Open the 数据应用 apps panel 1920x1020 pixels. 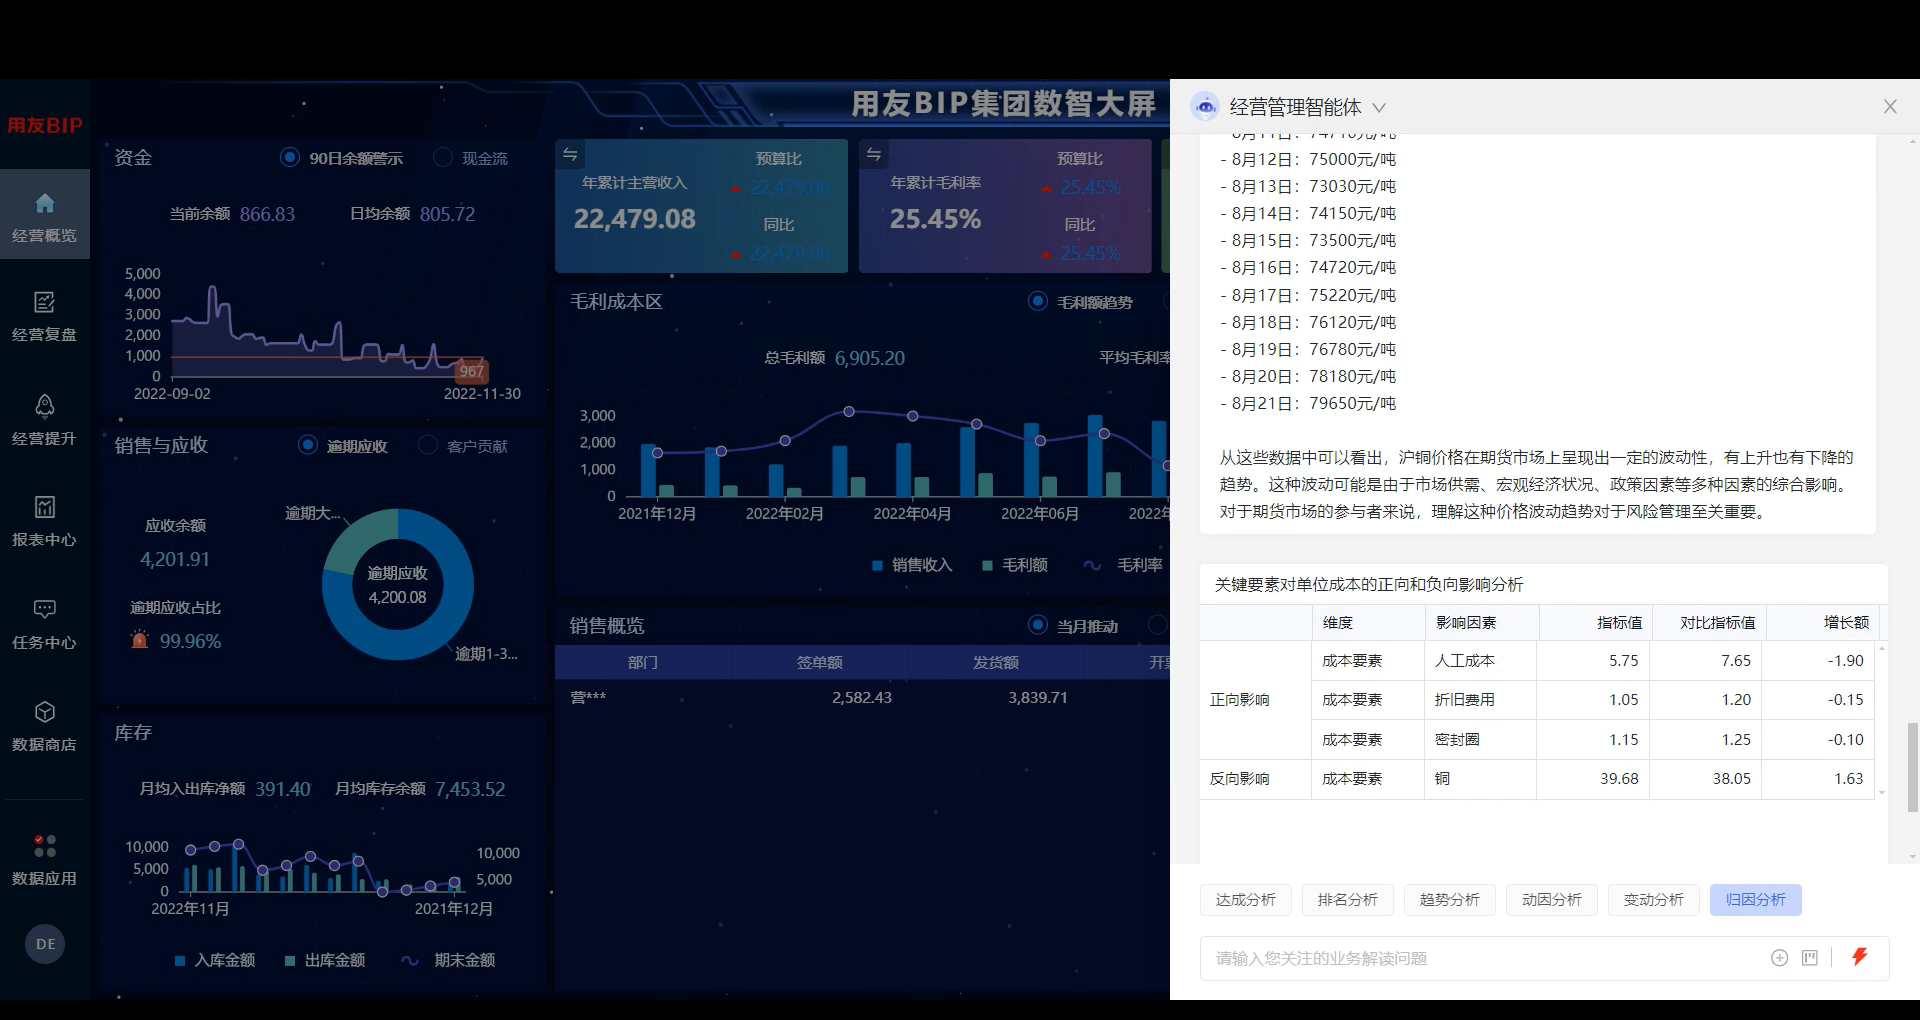click(x=45, y=858)
